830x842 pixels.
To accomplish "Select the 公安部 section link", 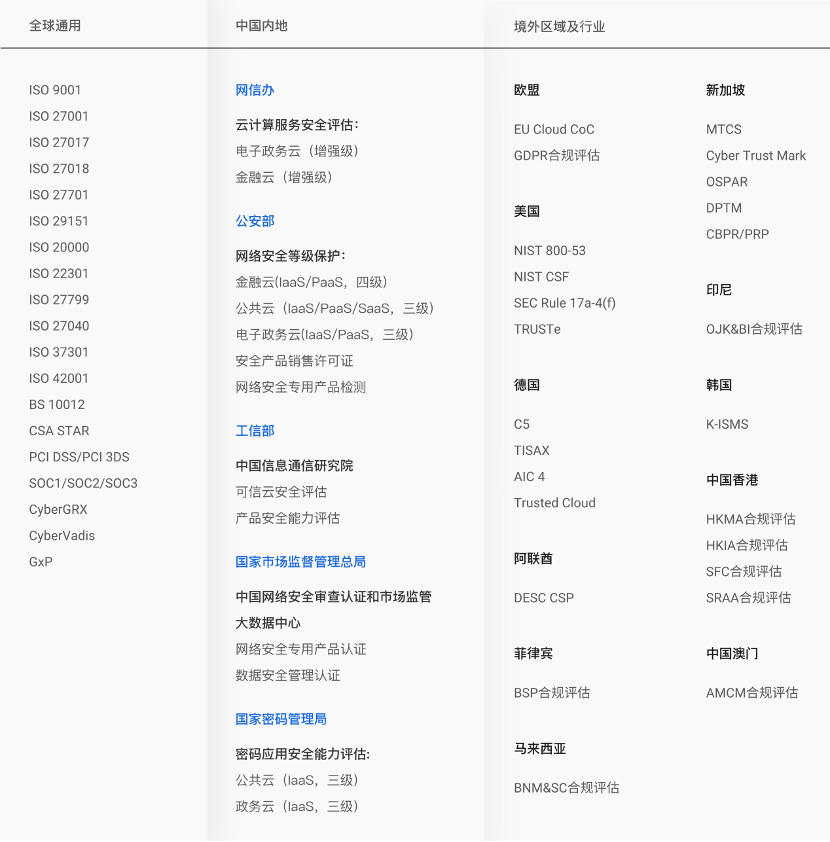I will tap(255, 221).
